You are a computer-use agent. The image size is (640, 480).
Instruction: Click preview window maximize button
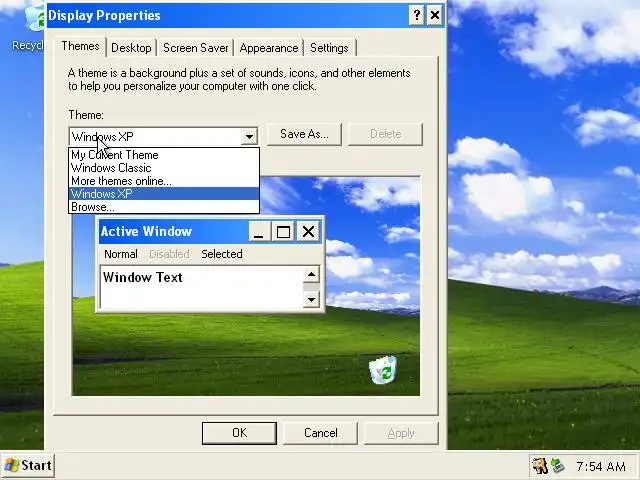pos(284,231)
